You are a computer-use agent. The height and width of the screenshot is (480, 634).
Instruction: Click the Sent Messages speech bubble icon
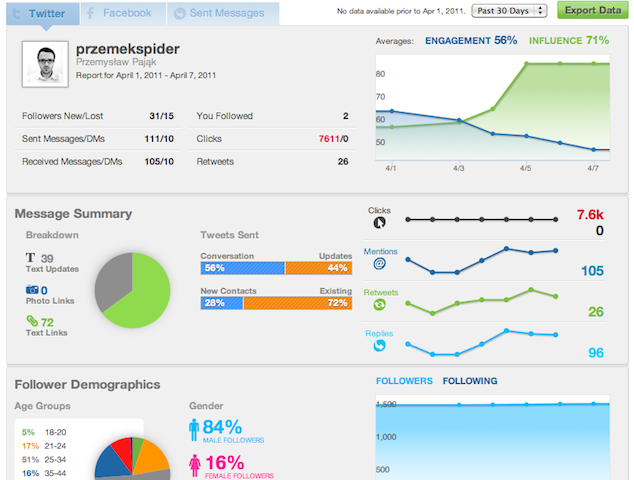pos(180,14)
